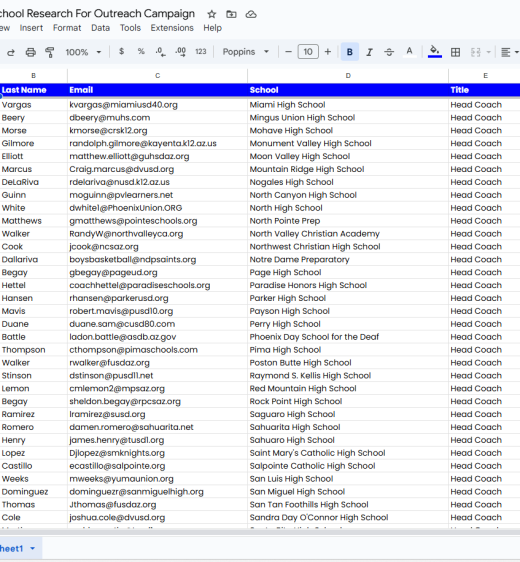Screen dimensions: 520x562
Task: Click the School header cell
Action: pos(348,90)
